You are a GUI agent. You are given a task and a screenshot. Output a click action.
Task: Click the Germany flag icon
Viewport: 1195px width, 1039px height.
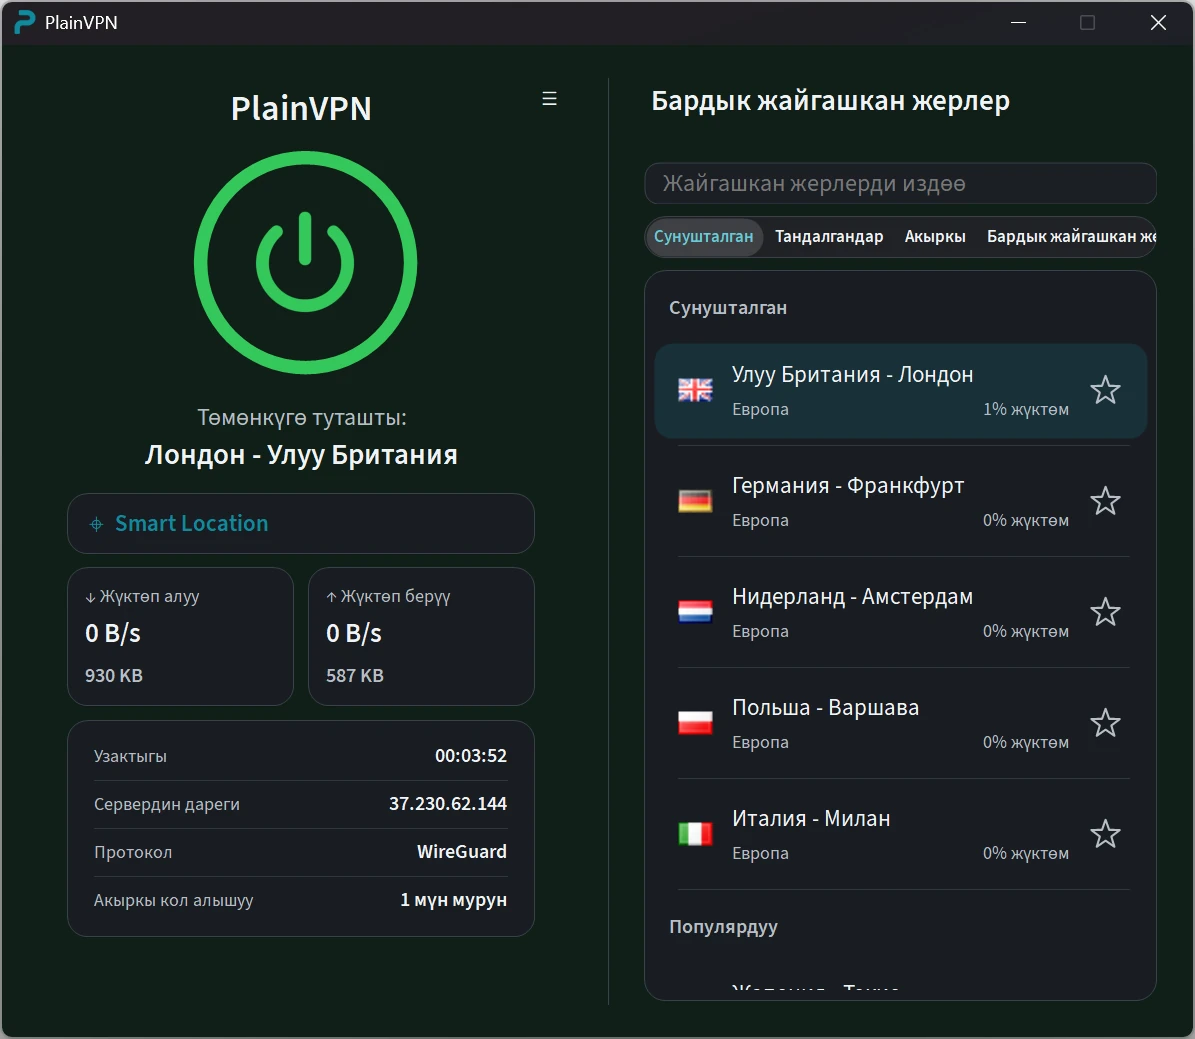(x=695, y=501)
